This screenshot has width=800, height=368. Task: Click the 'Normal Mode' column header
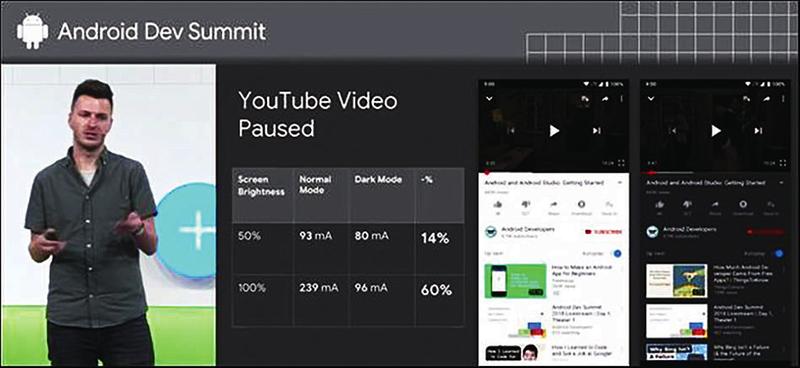coord(315,185)
